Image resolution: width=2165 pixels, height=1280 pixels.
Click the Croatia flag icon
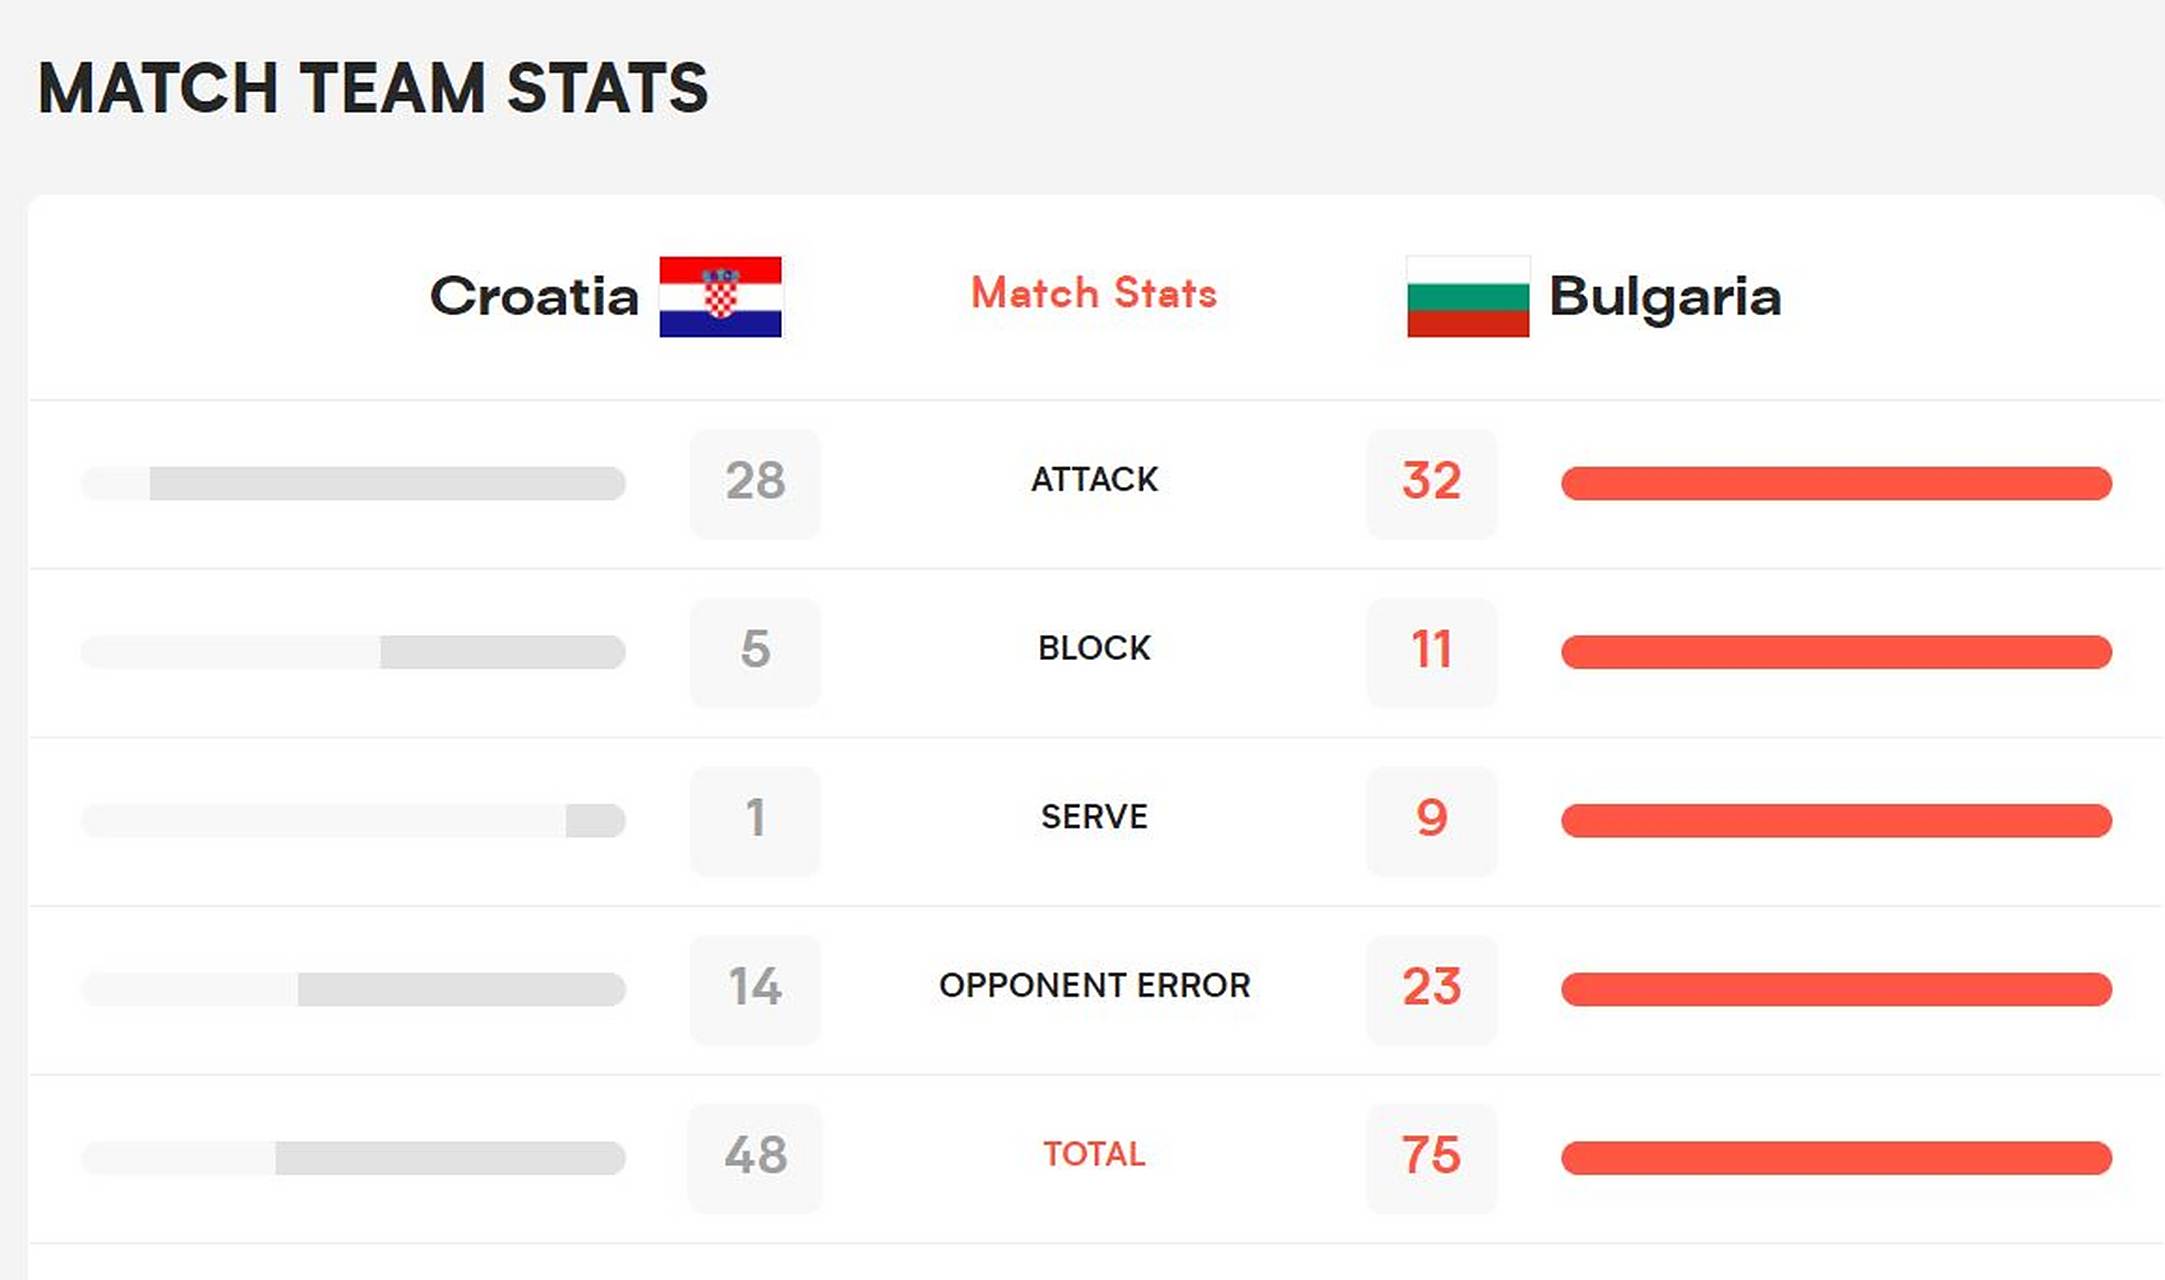click(720, 297)
